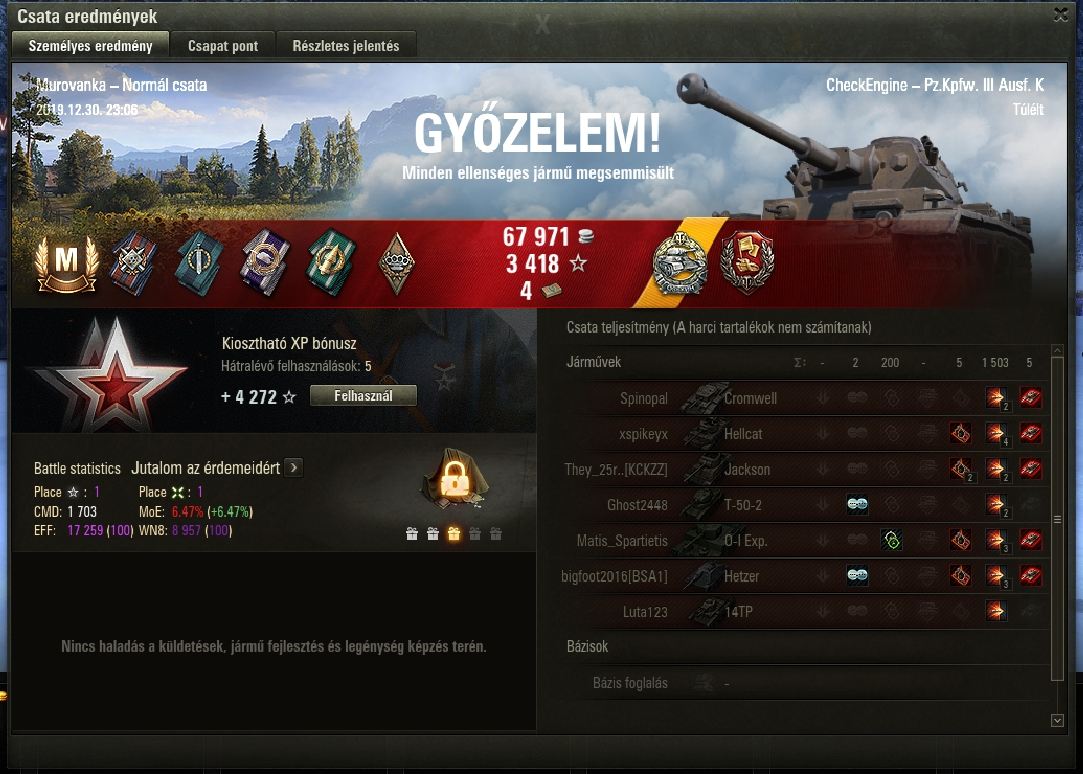Click the first white gift box icon
1083x774 pixels.
(412, 534)
